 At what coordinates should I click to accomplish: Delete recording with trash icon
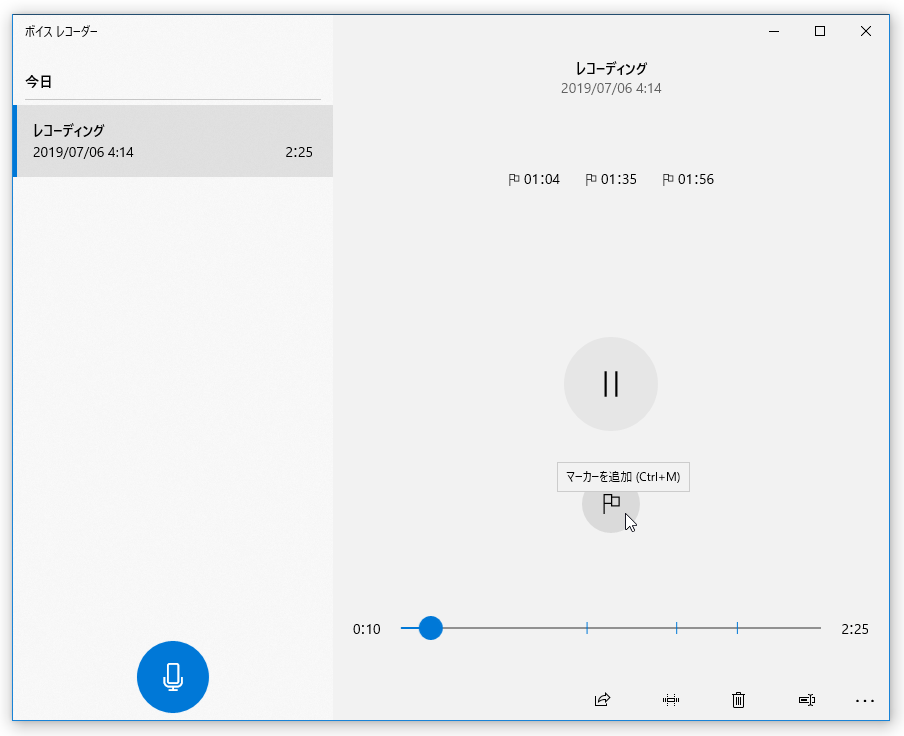[739, 700]
